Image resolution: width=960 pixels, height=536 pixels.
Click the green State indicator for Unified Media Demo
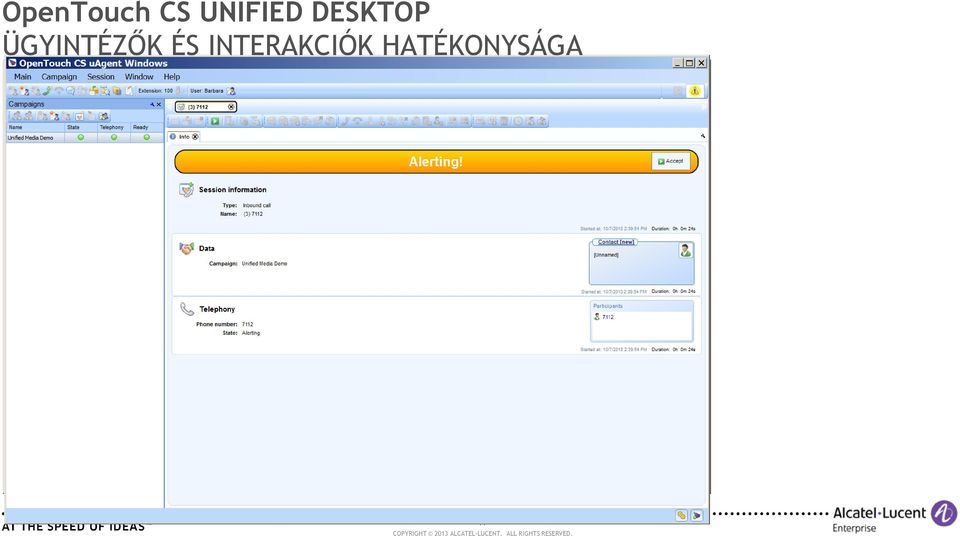point(81,138)
